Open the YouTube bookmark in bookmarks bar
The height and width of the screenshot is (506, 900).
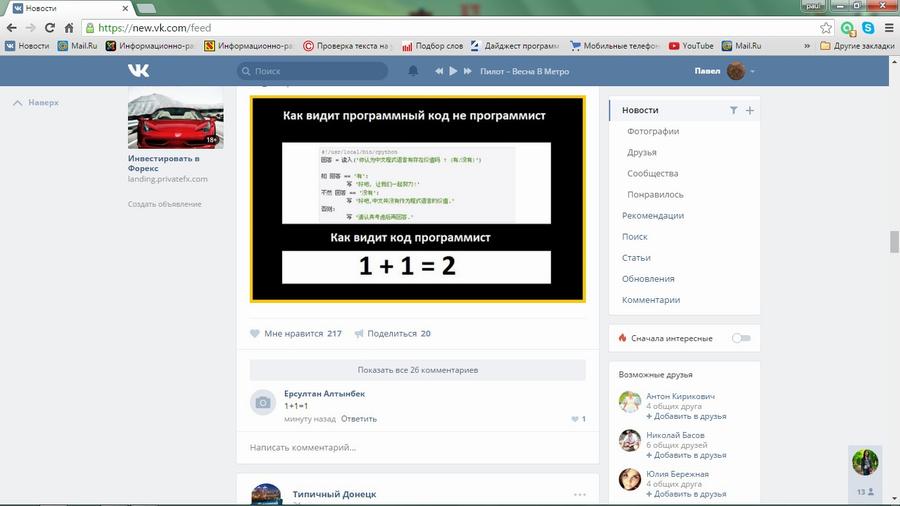(x=690, y=45)
